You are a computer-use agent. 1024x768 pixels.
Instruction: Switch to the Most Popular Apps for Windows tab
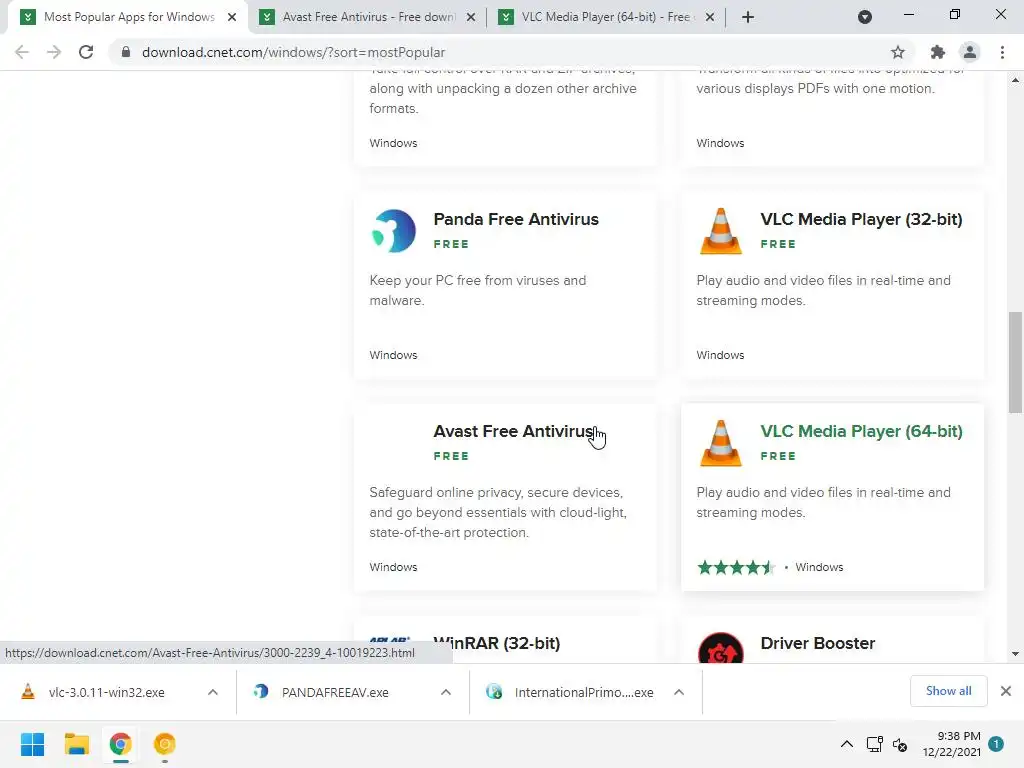coord(128,17)
